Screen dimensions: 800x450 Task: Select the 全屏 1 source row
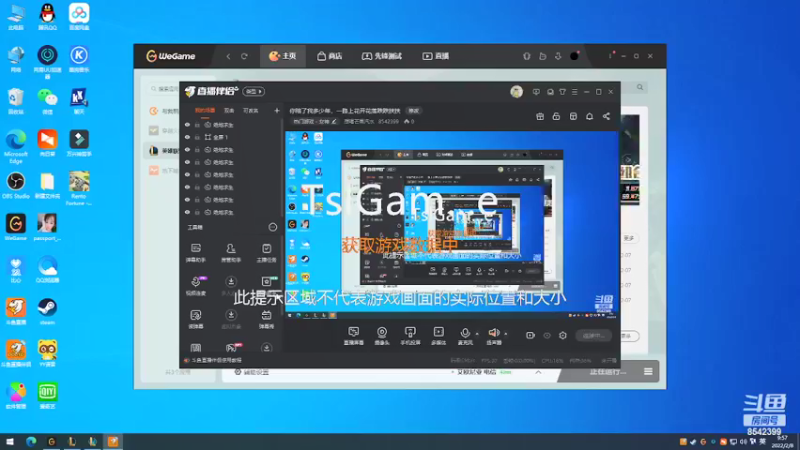coord(230,137)
